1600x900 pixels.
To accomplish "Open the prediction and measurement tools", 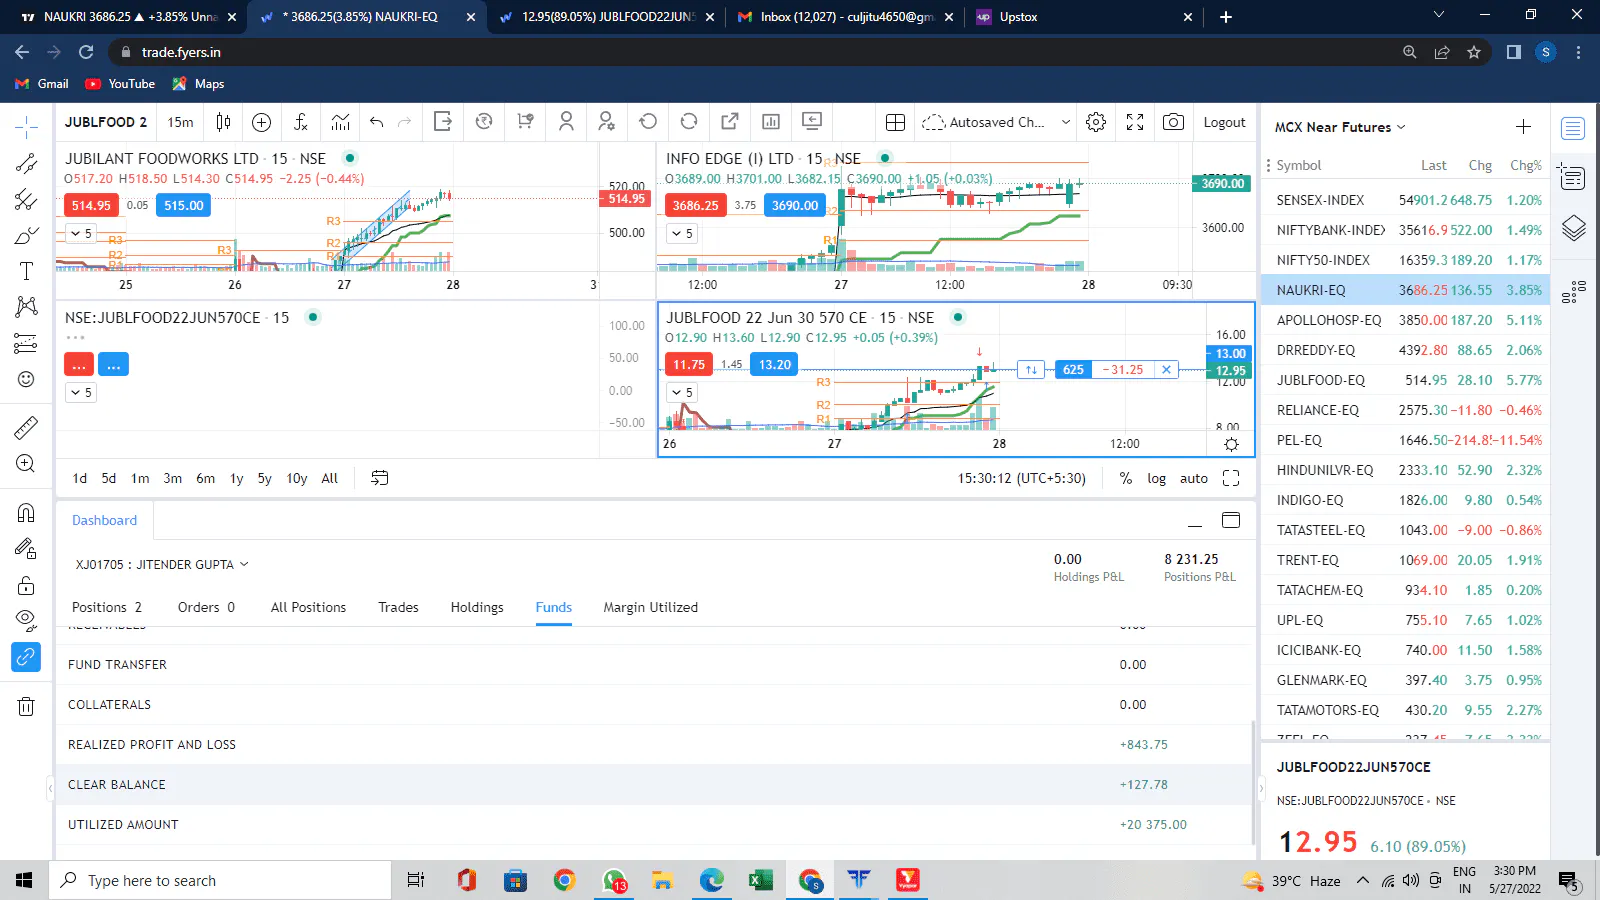I will pos(26,343).
